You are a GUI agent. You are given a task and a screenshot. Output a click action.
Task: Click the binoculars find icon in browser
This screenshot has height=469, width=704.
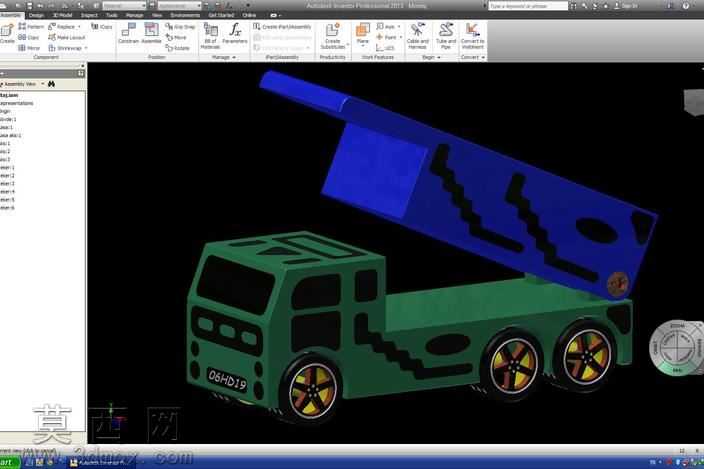point(51,84)
